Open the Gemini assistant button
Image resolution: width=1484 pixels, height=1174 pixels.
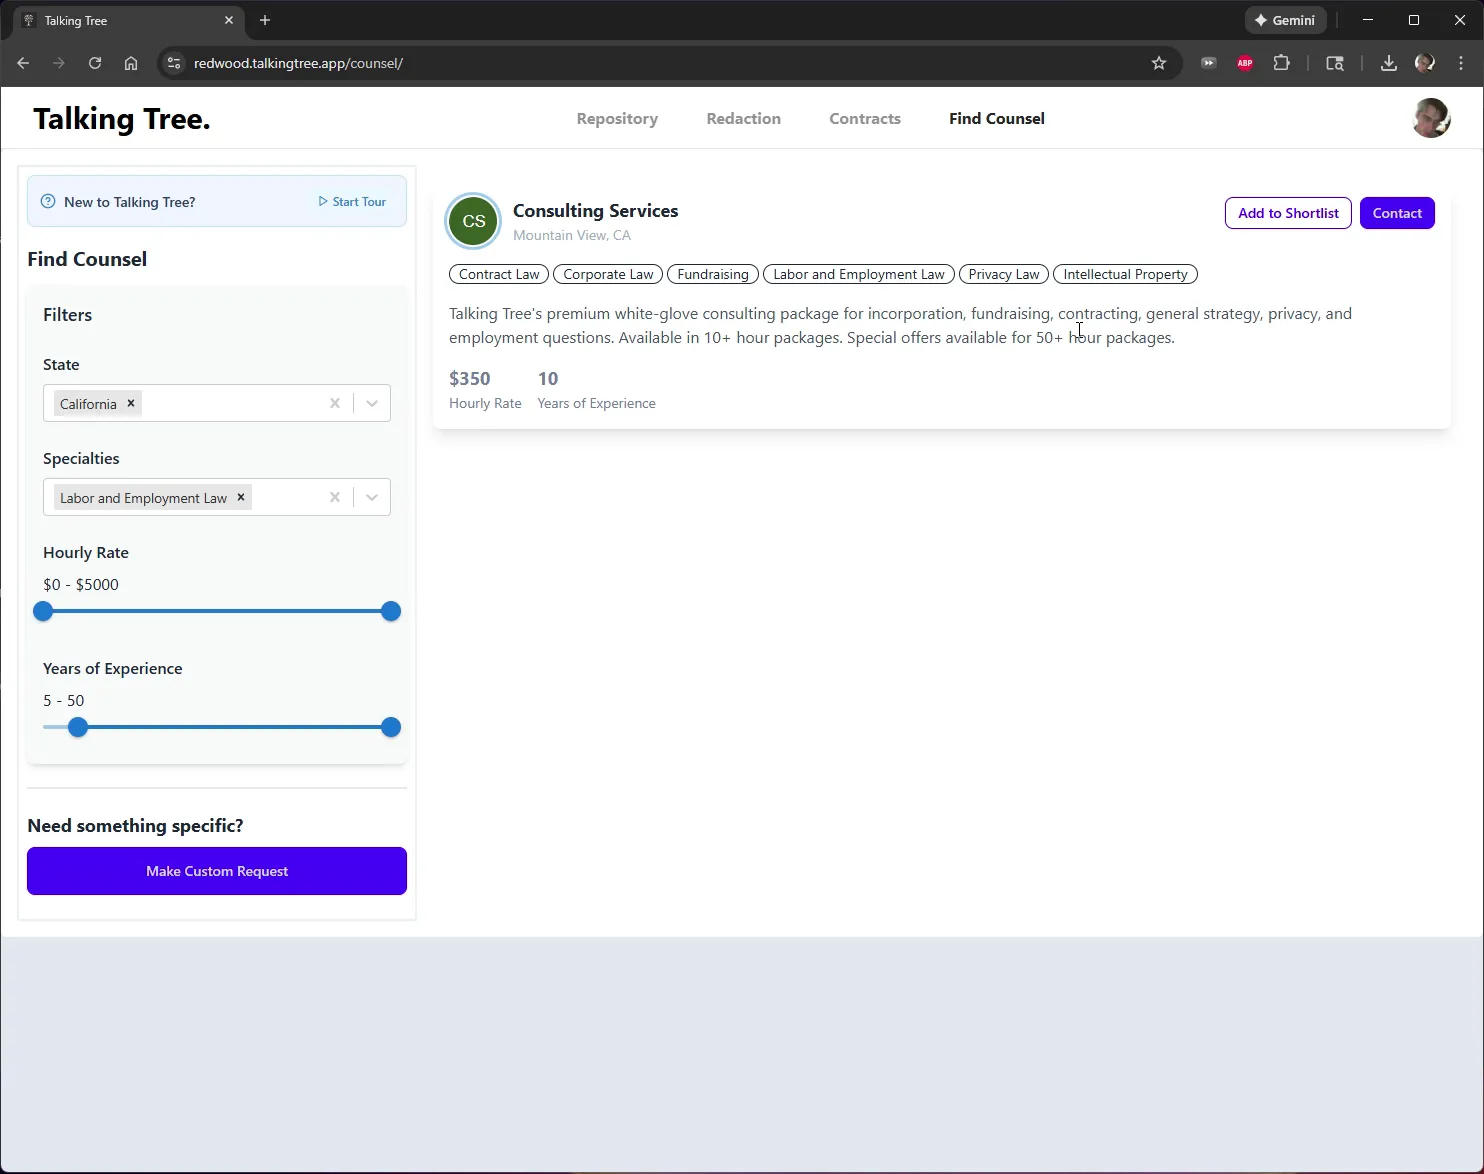pos(1285,20)
